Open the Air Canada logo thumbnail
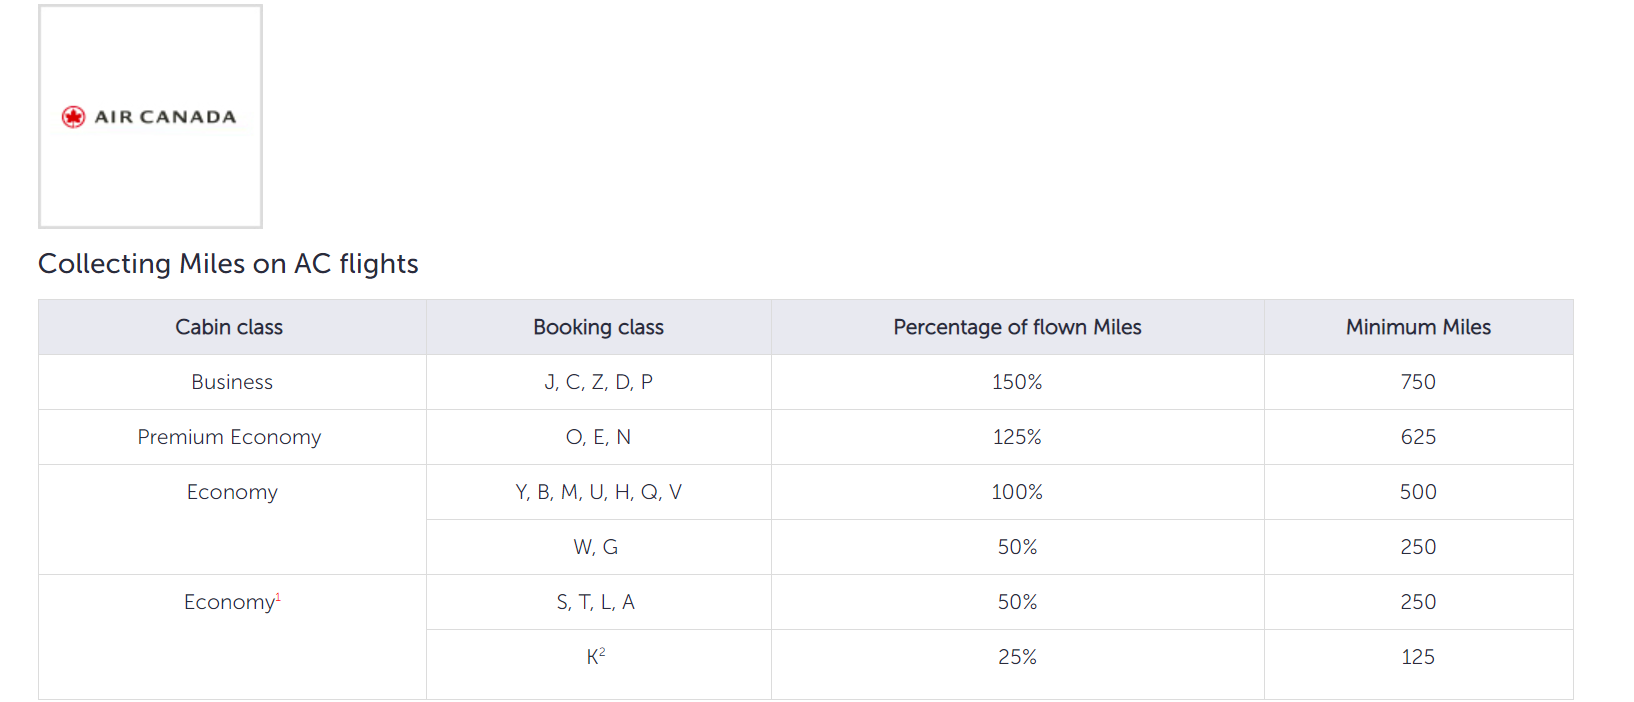 point(150,117)
